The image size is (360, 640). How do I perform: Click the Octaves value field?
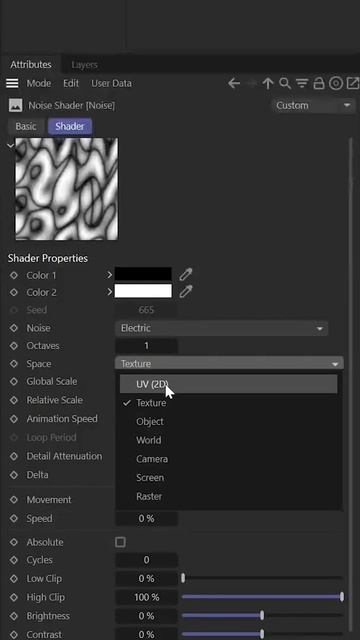[x=147, y=346]
